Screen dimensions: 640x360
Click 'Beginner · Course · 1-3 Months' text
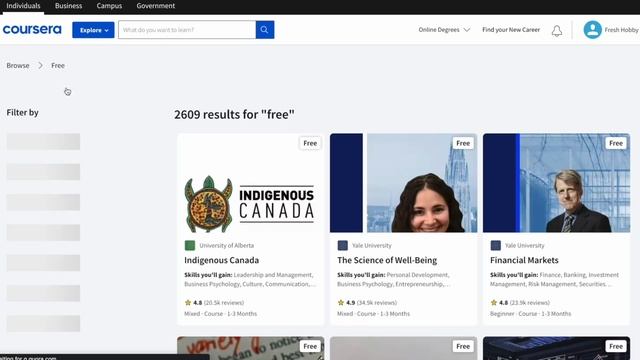(x=531, y=313)
